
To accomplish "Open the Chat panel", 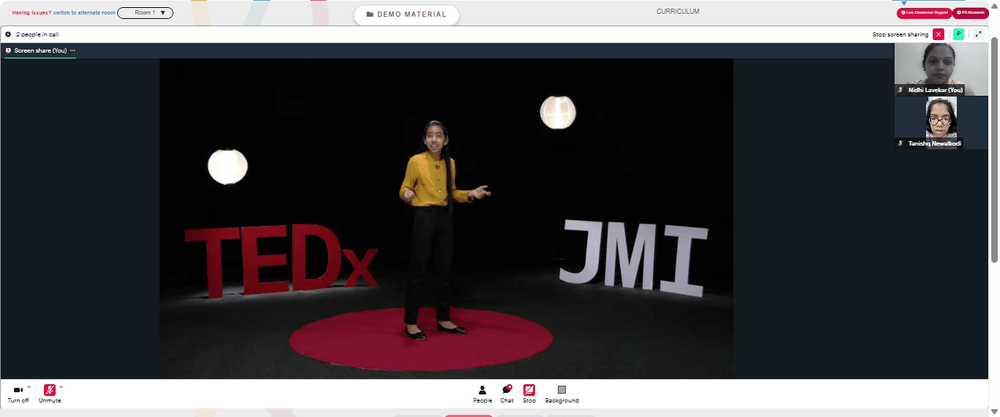I will point(506,394).
